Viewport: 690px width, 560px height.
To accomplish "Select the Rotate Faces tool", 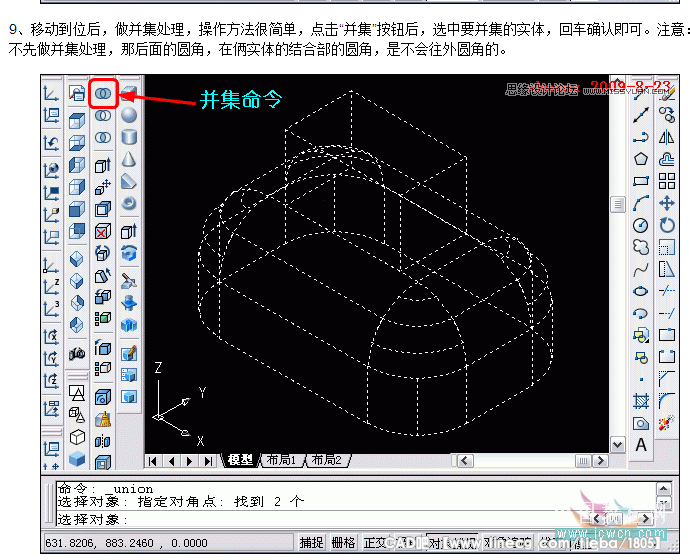I will pos(103,253).
